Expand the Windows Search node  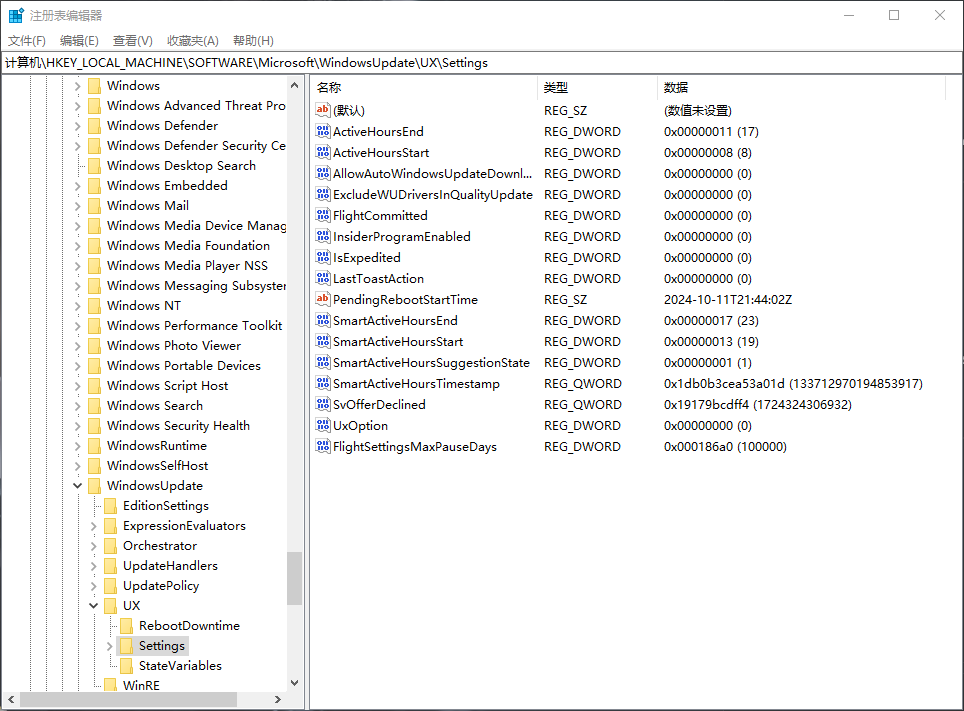[x=77, y=406]
